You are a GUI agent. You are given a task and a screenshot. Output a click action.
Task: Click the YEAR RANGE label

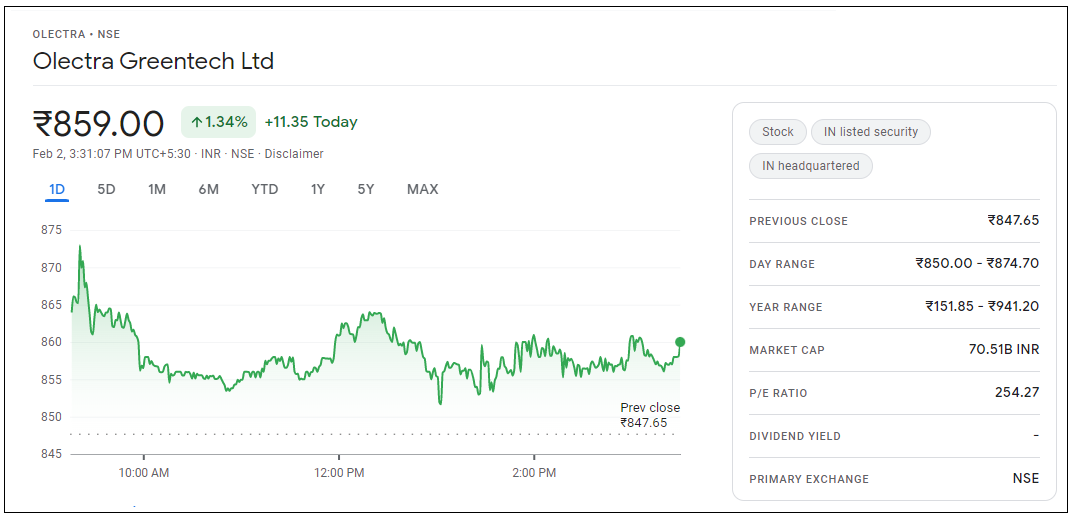click(x=786, y=307)
